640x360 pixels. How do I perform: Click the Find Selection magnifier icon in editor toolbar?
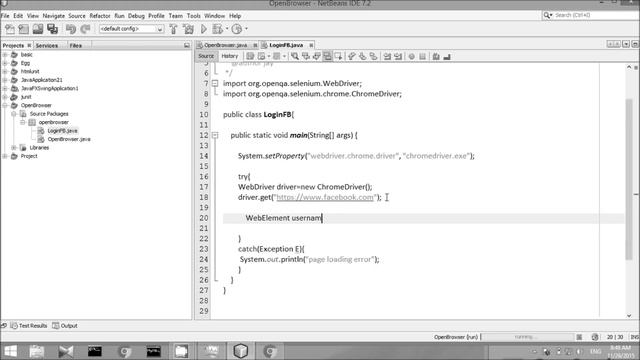coord(295,56)
